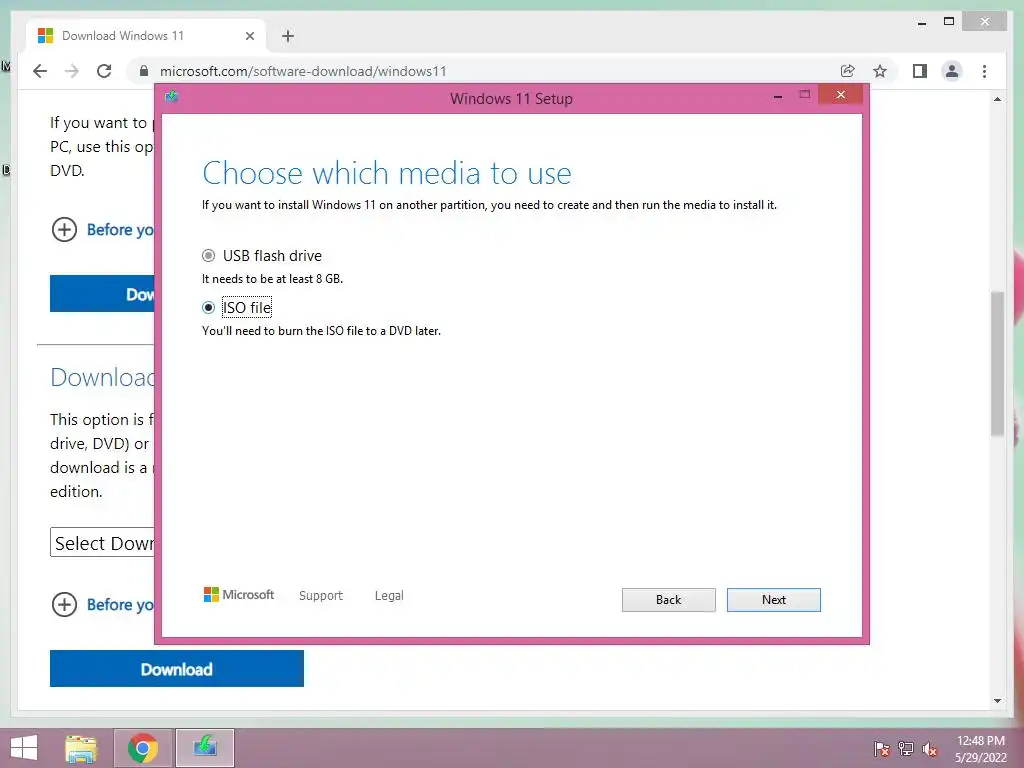The image size is (1024, 768).
Task: Open a new Chrome tab
Action: point(288,36)
